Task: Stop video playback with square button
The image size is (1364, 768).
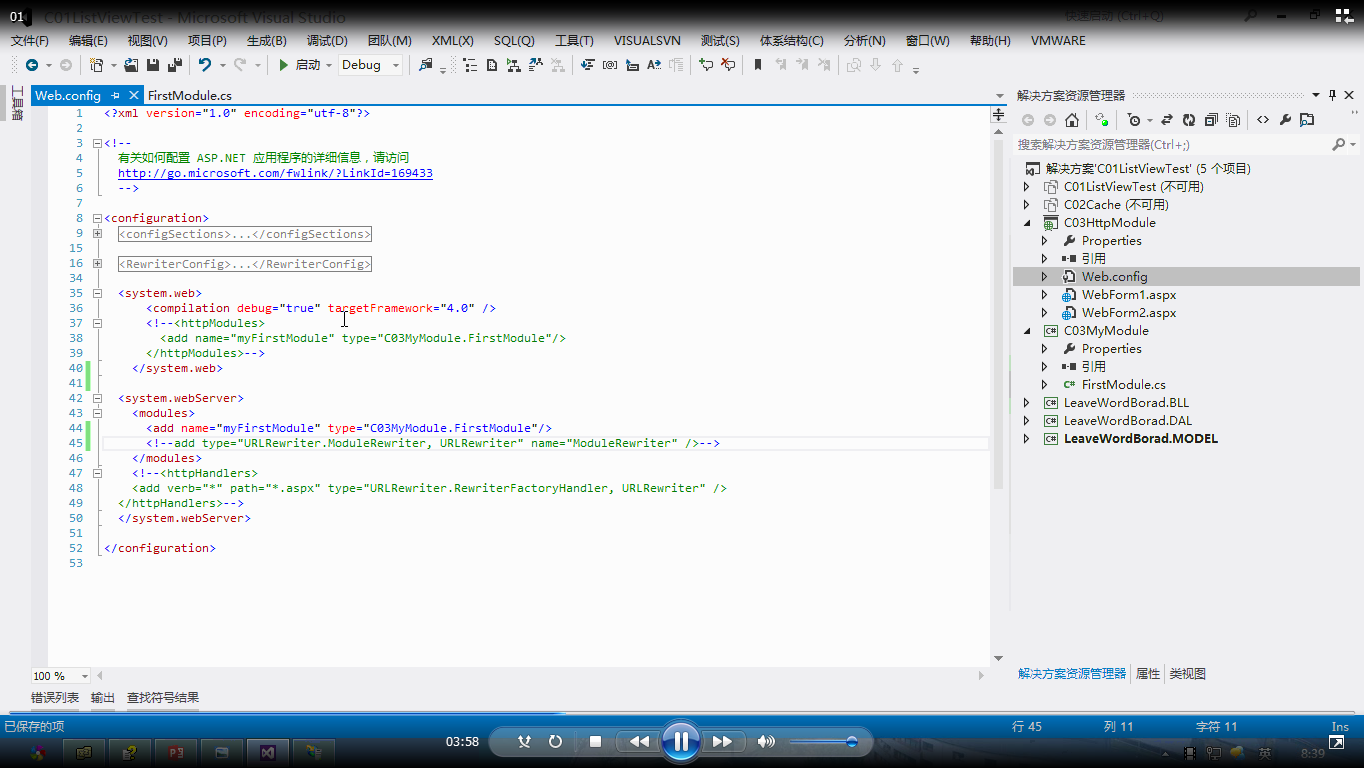Action: (x=595, y=741)
